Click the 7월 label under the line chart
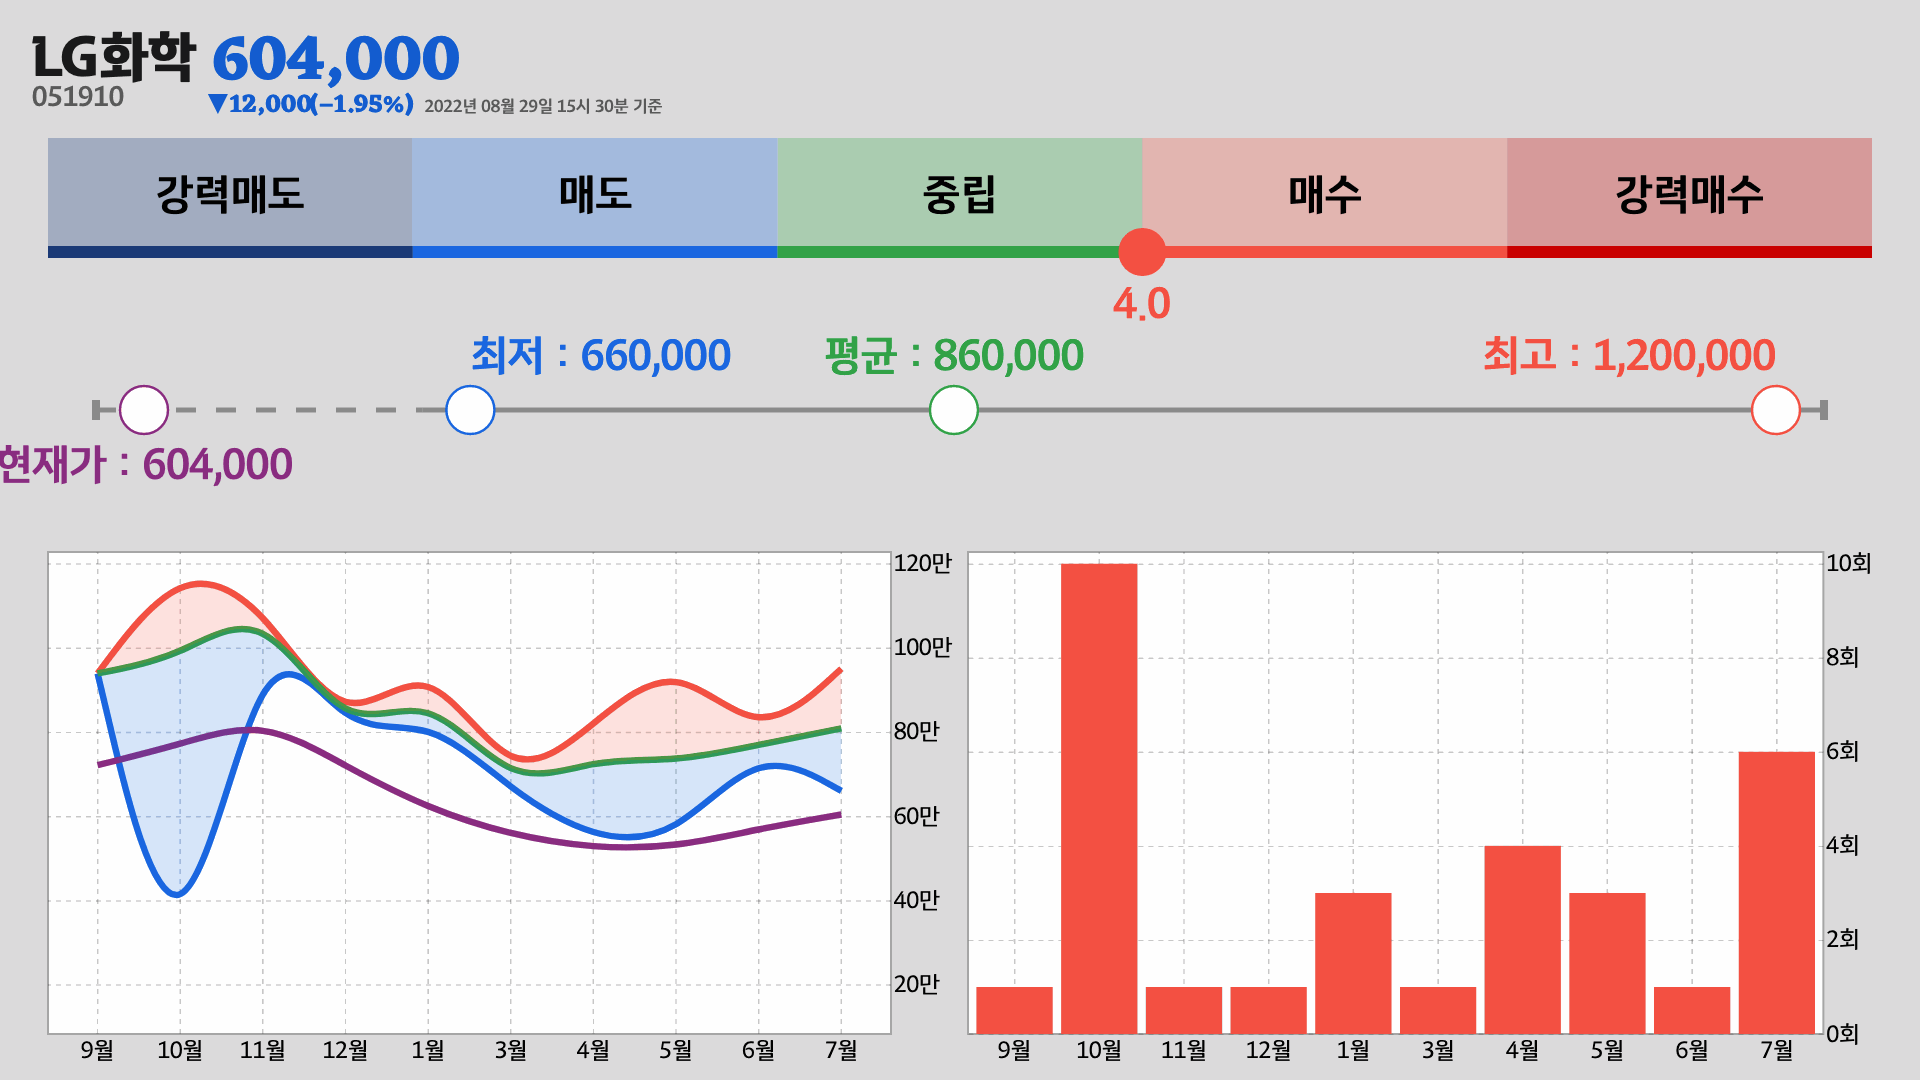Viewport: 1920px width, 1080px height. tap(841, 1050)
